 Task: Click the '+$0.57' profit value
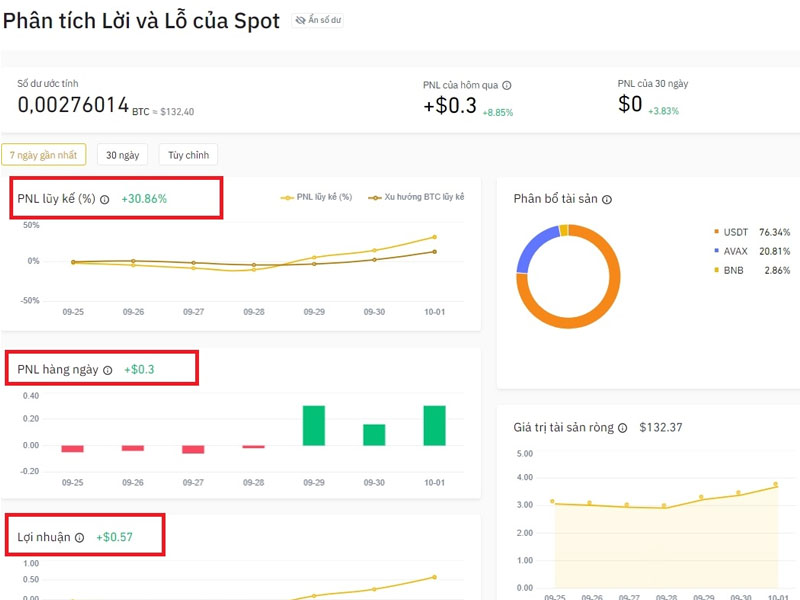coord(114,537)
